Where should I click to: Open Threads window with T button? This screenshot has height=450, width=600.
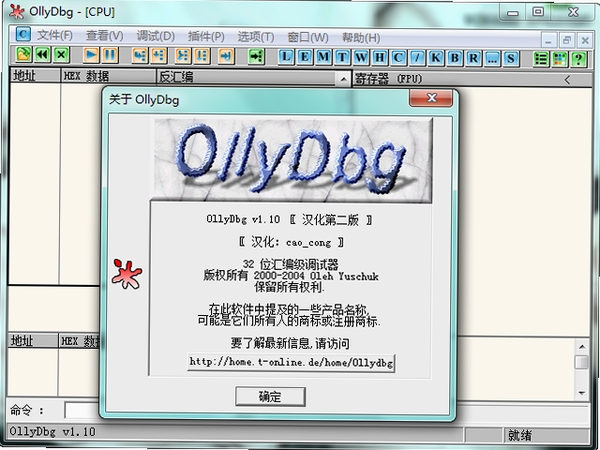point(342,57)
